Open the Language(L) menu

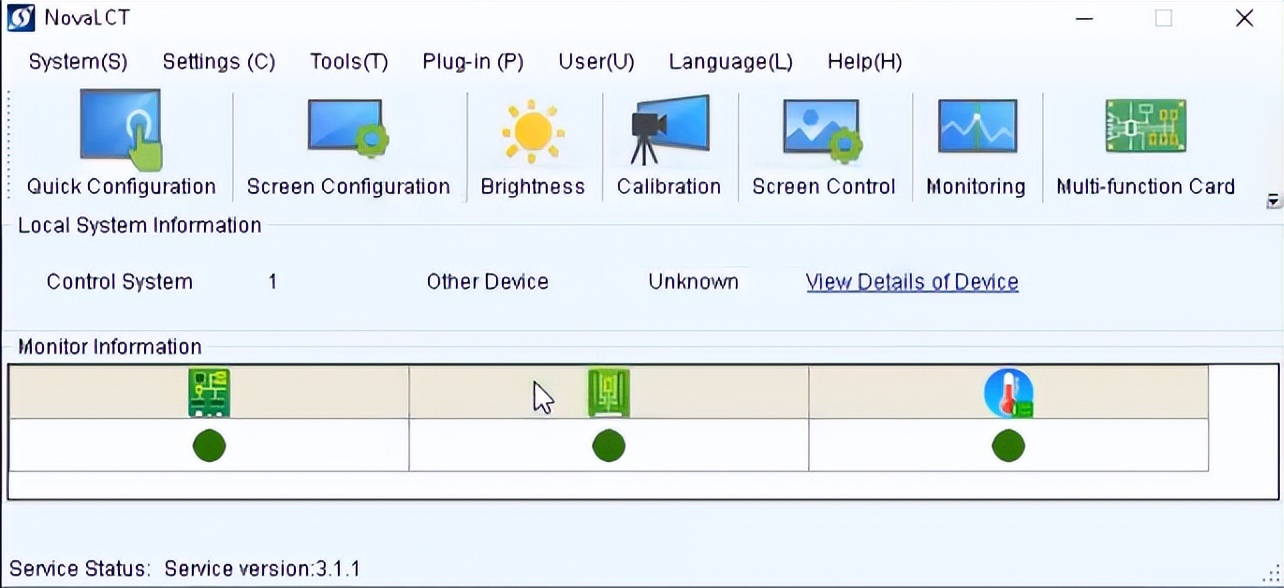(730, 62)
